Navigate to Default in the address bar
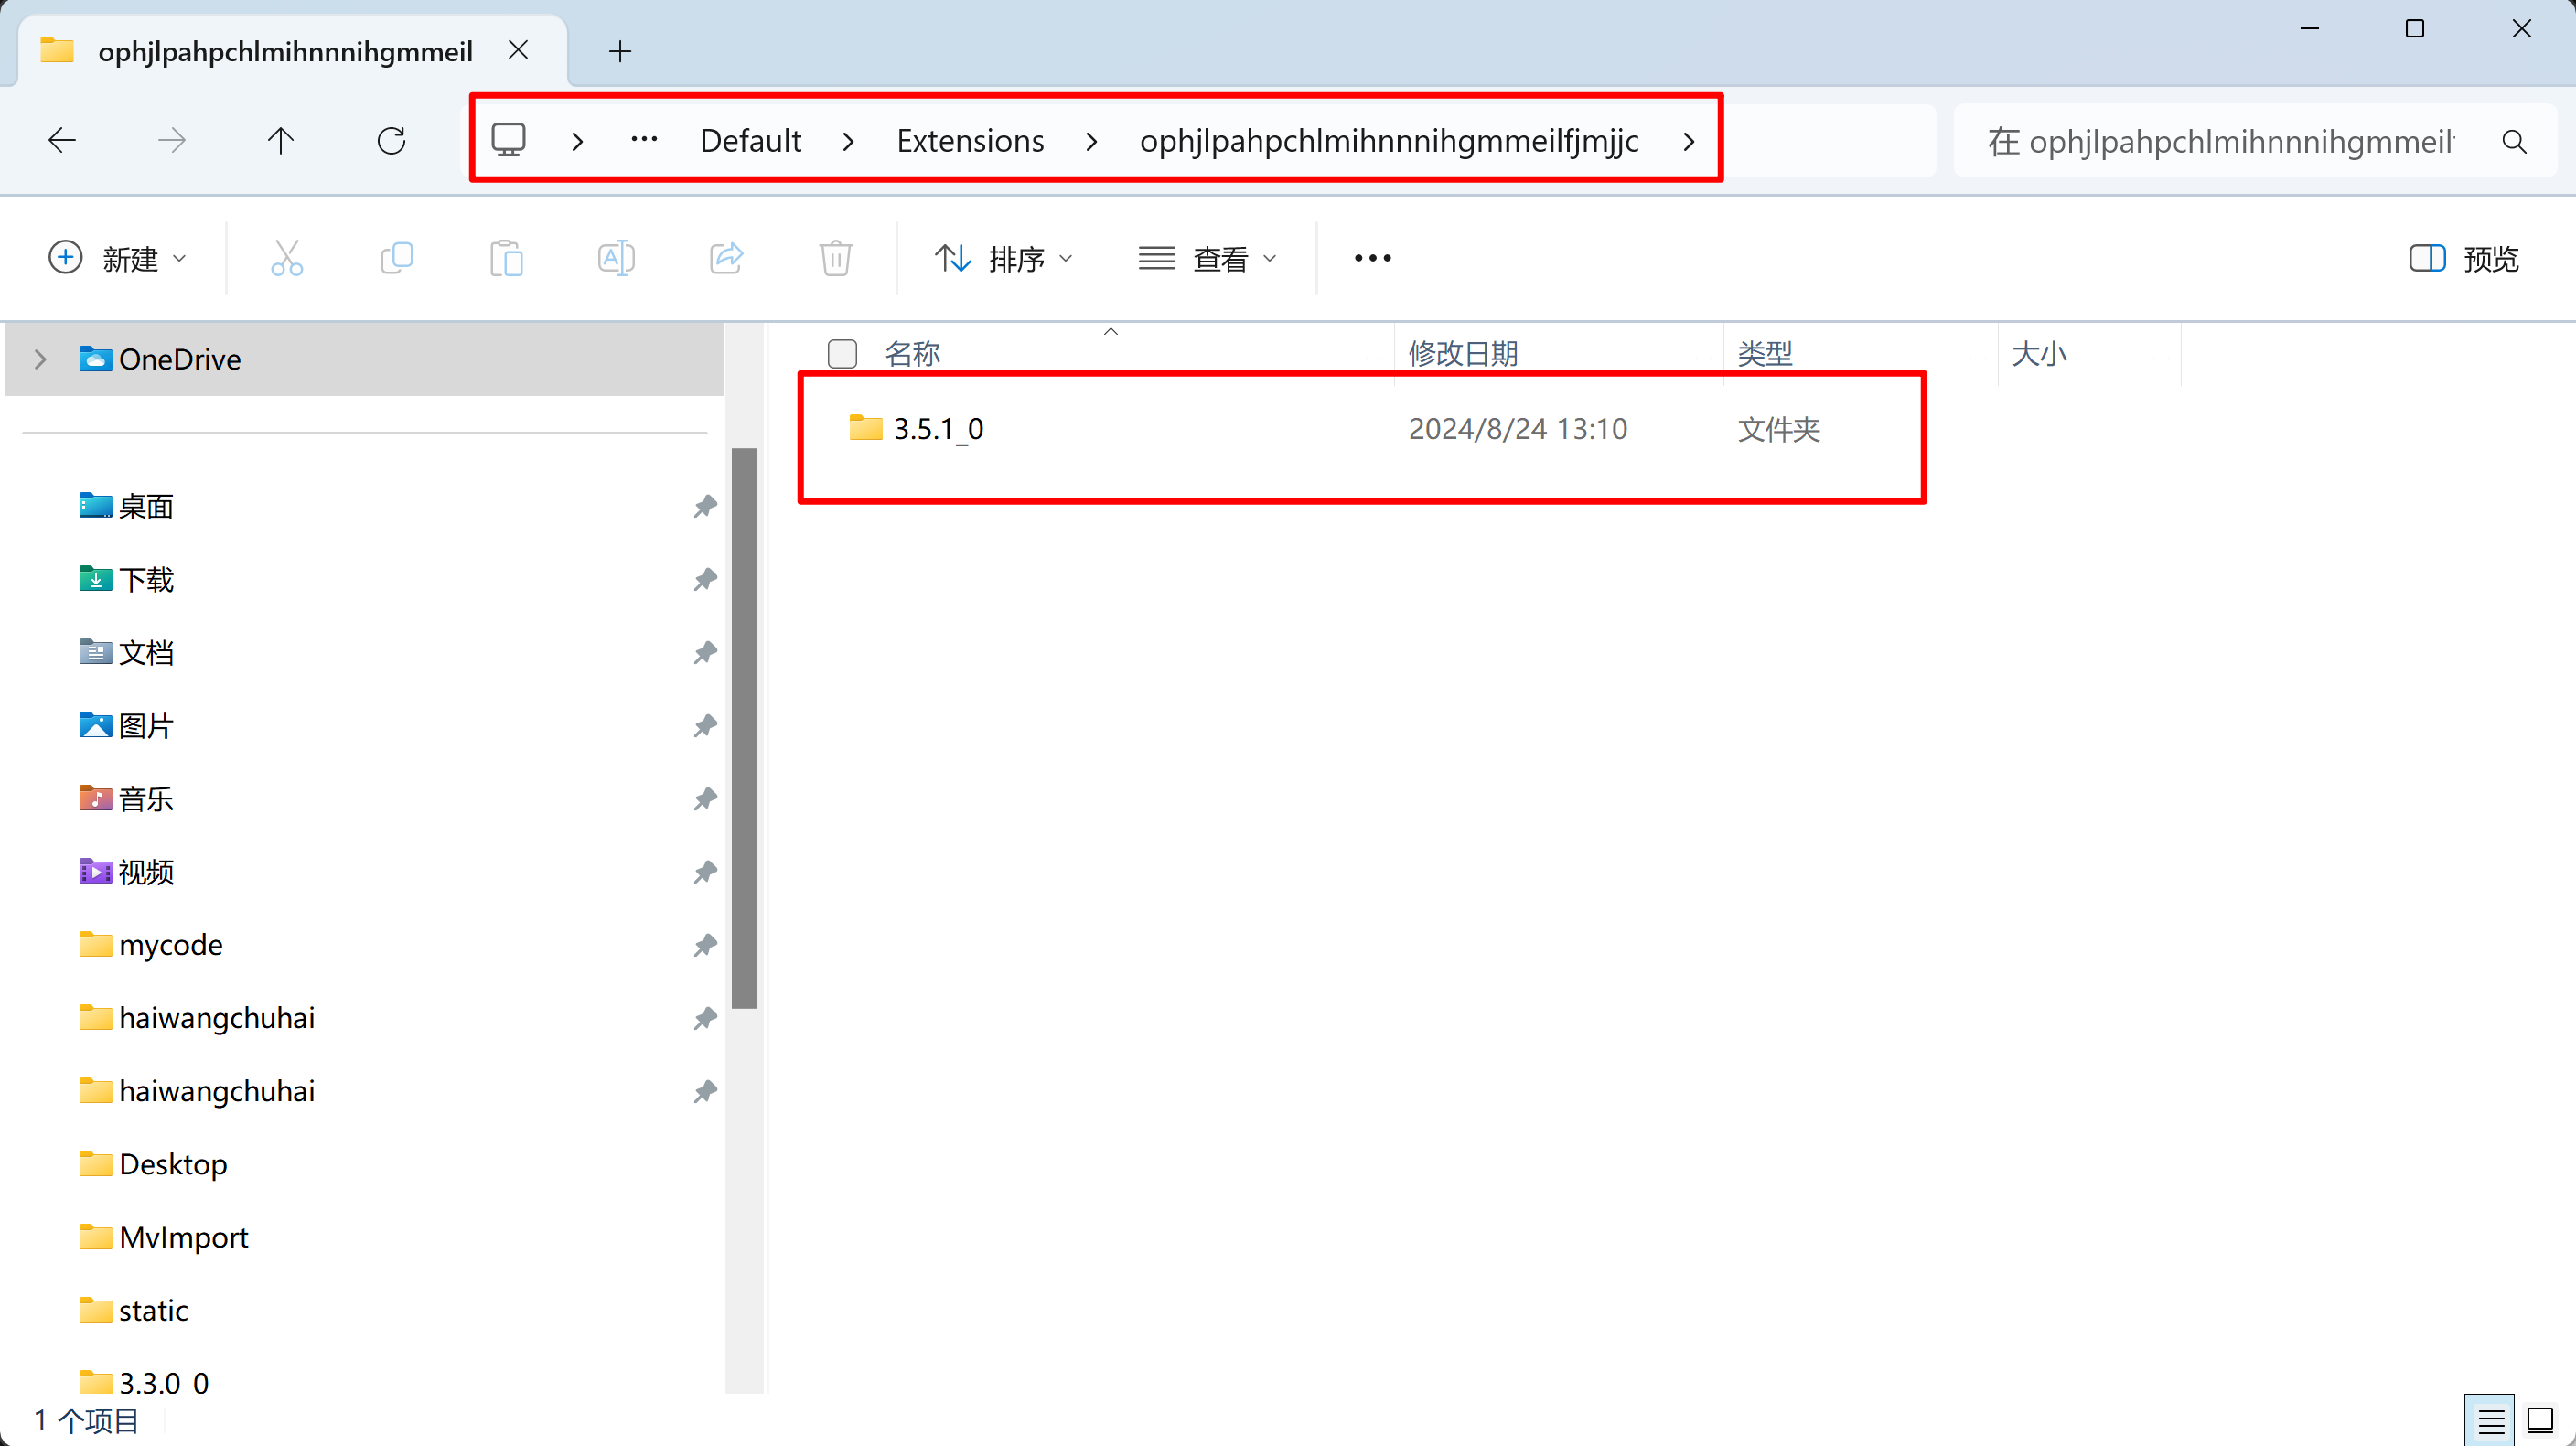This screenshot has height=1446, width=2576. (x=750, y=141)
